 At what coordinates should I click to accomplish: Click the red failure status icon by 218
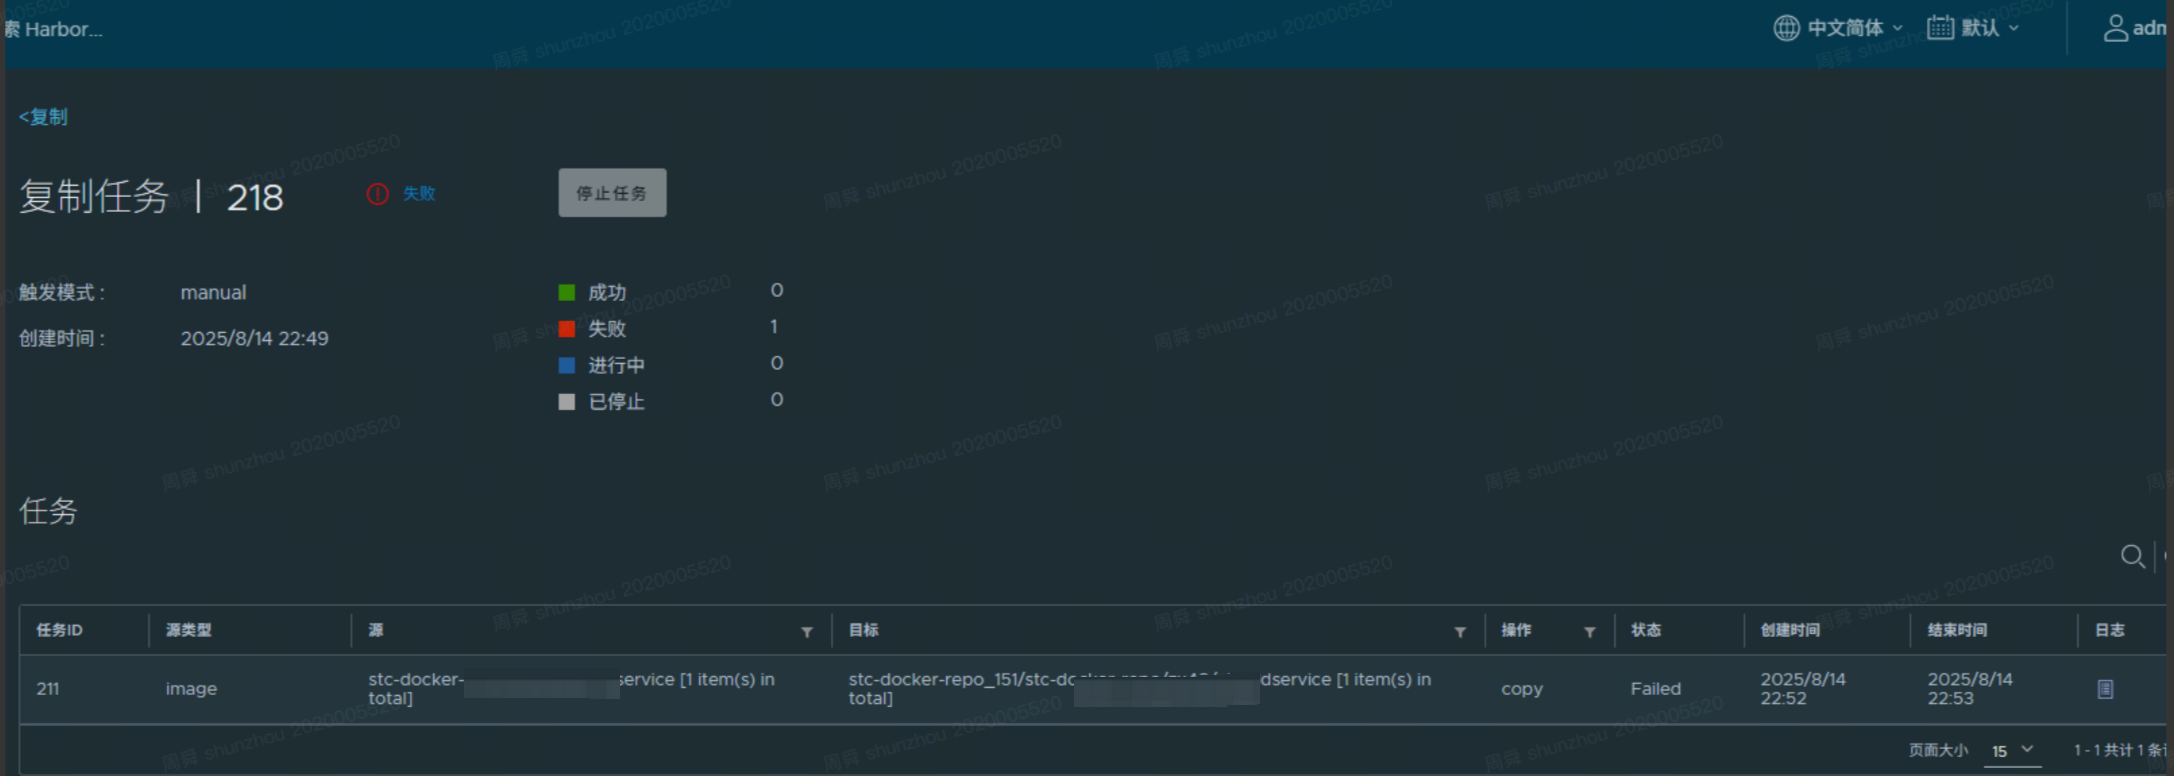377,194
